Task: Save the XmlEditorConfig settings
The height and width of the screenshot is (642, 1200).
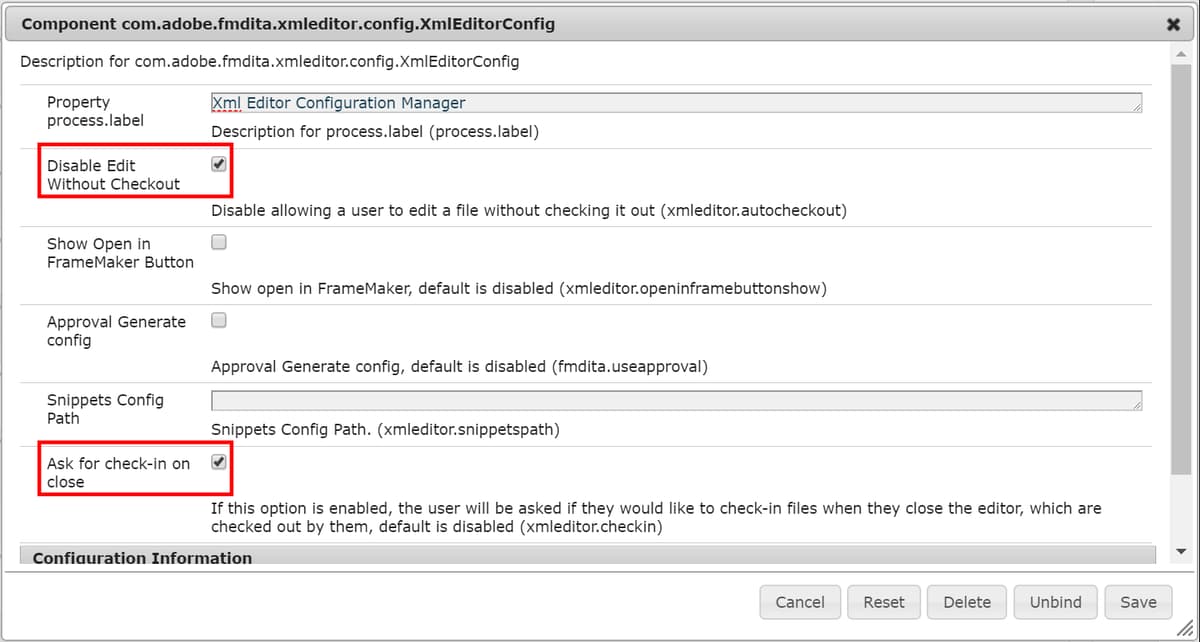Action: pos(1138,602)
